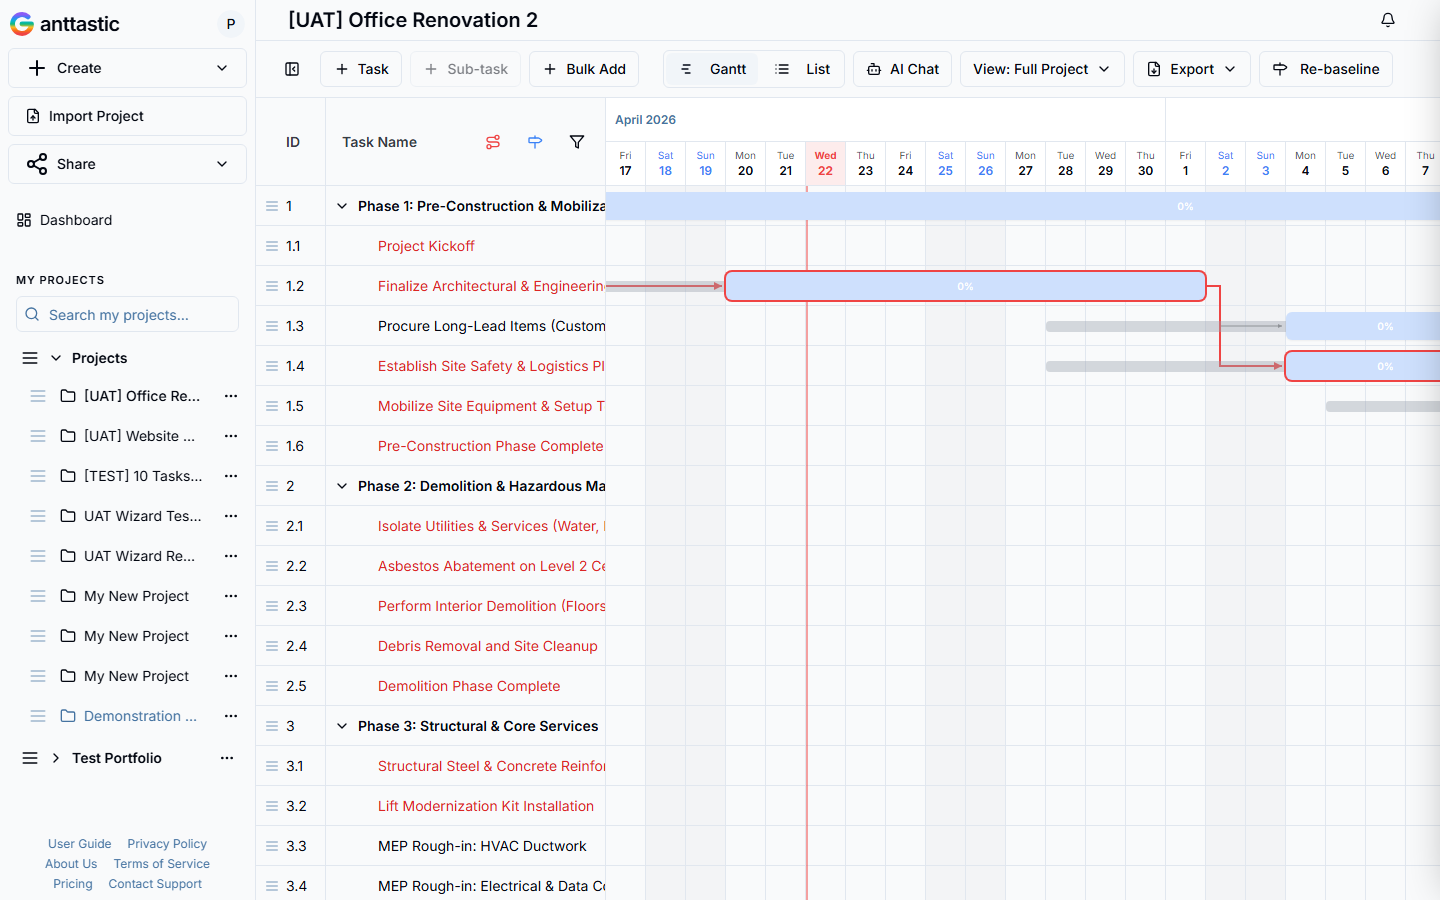Switch to List view

802,69
